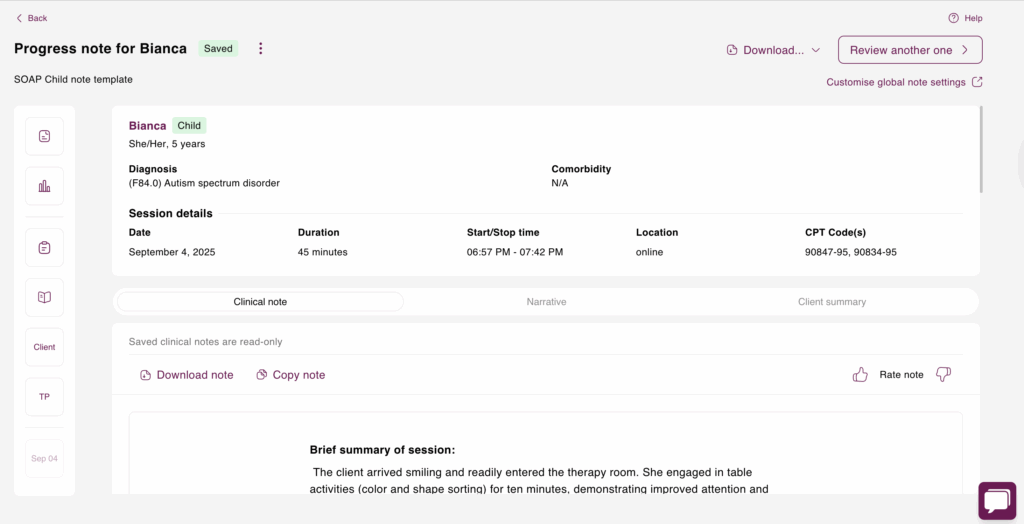Screen dimensions: 1024x524
Task: Click the Copy note button
Action: [x=291, y=375]
